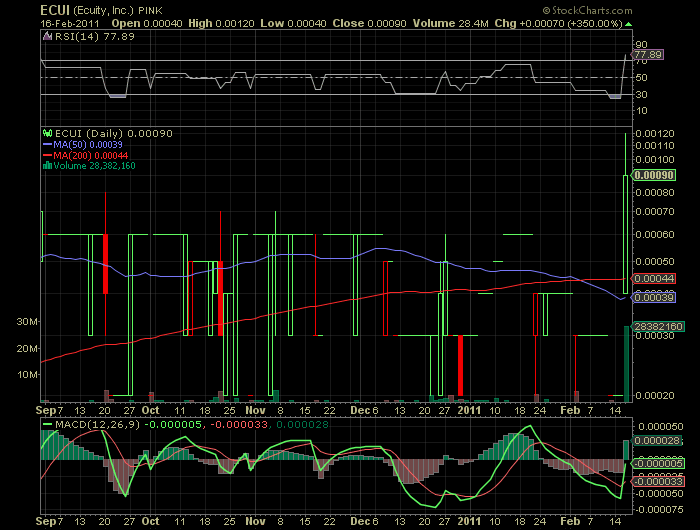Screen dimensions: 700x530
Task: Click the green -0.000005 MACD legend value
Action: (175, 424)
